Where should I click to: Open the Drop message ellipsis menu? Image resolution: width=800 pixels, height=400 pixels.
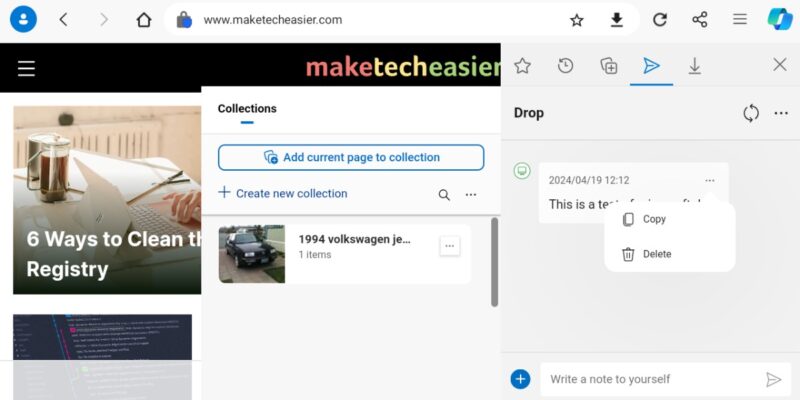point(710,181)
